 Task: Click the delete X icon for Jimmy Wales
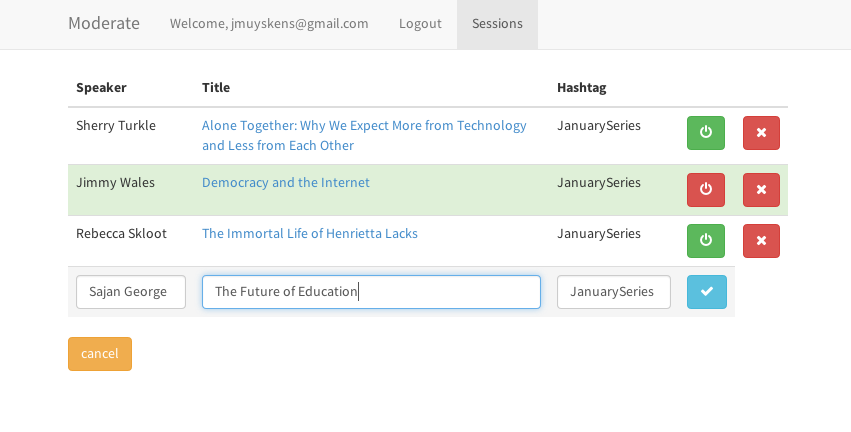761,189
